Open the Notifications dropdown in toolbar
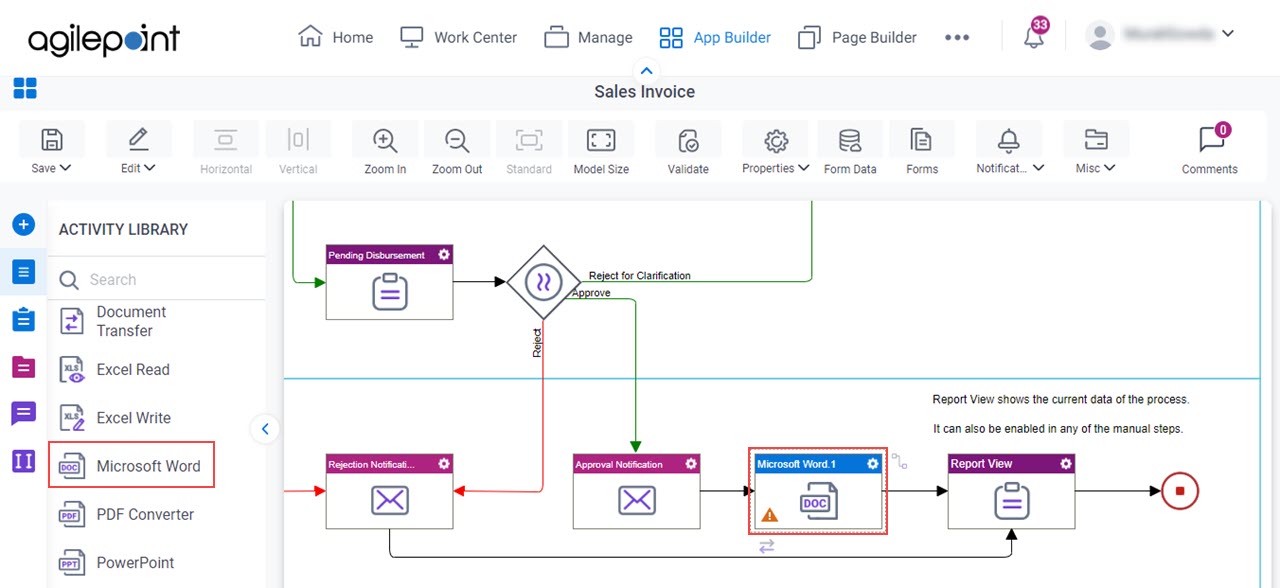Viewport: 1280px width, 588px height. pos(1010,149)
